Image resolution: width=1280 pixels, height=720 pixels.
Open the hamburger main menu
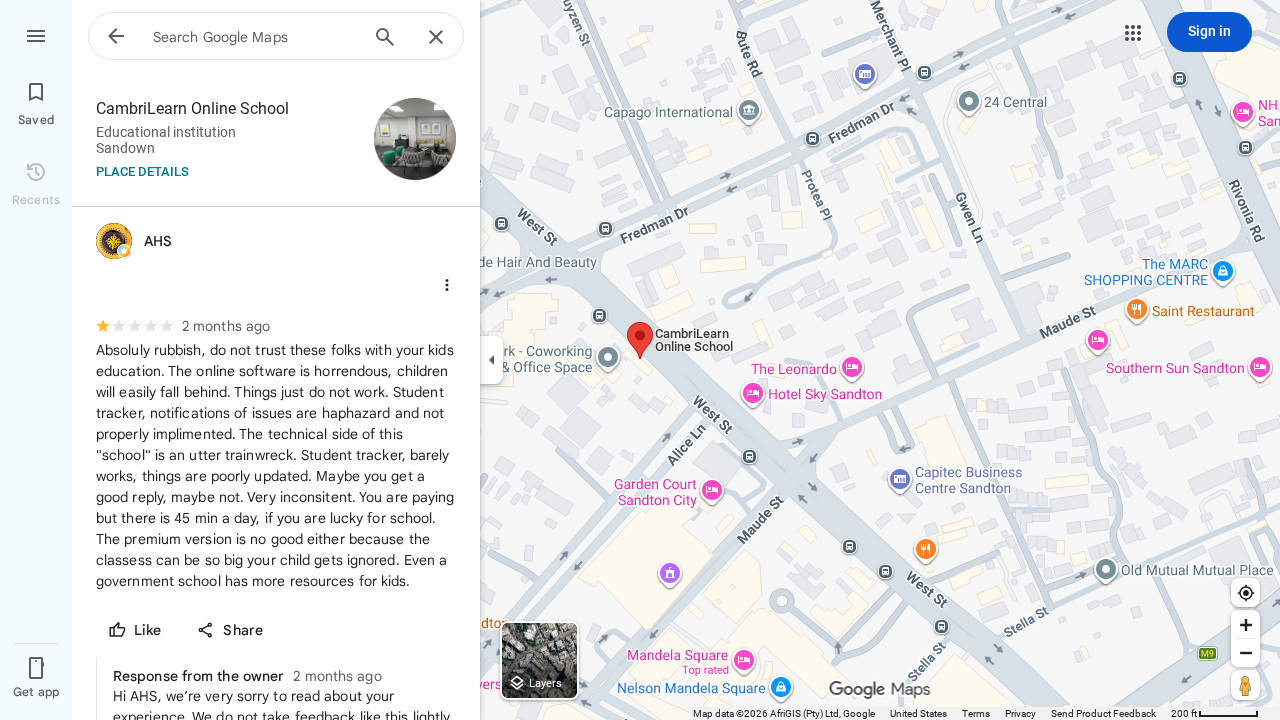36,36
